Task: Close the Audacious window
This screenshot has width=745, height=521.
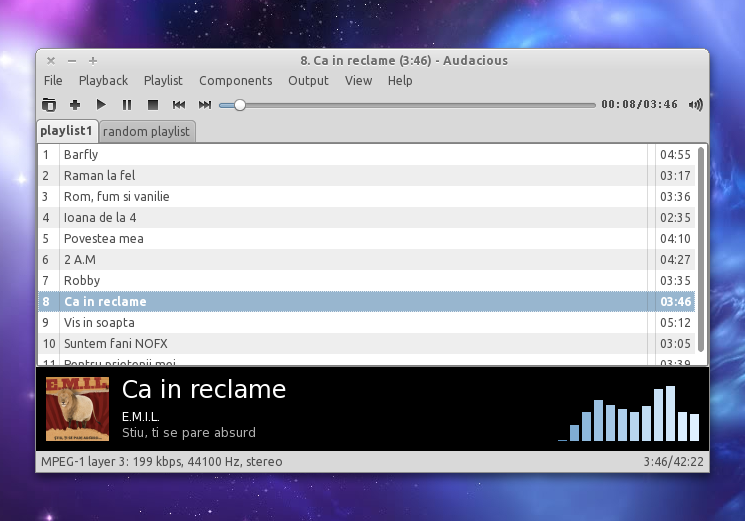Action: pos(51,61)
